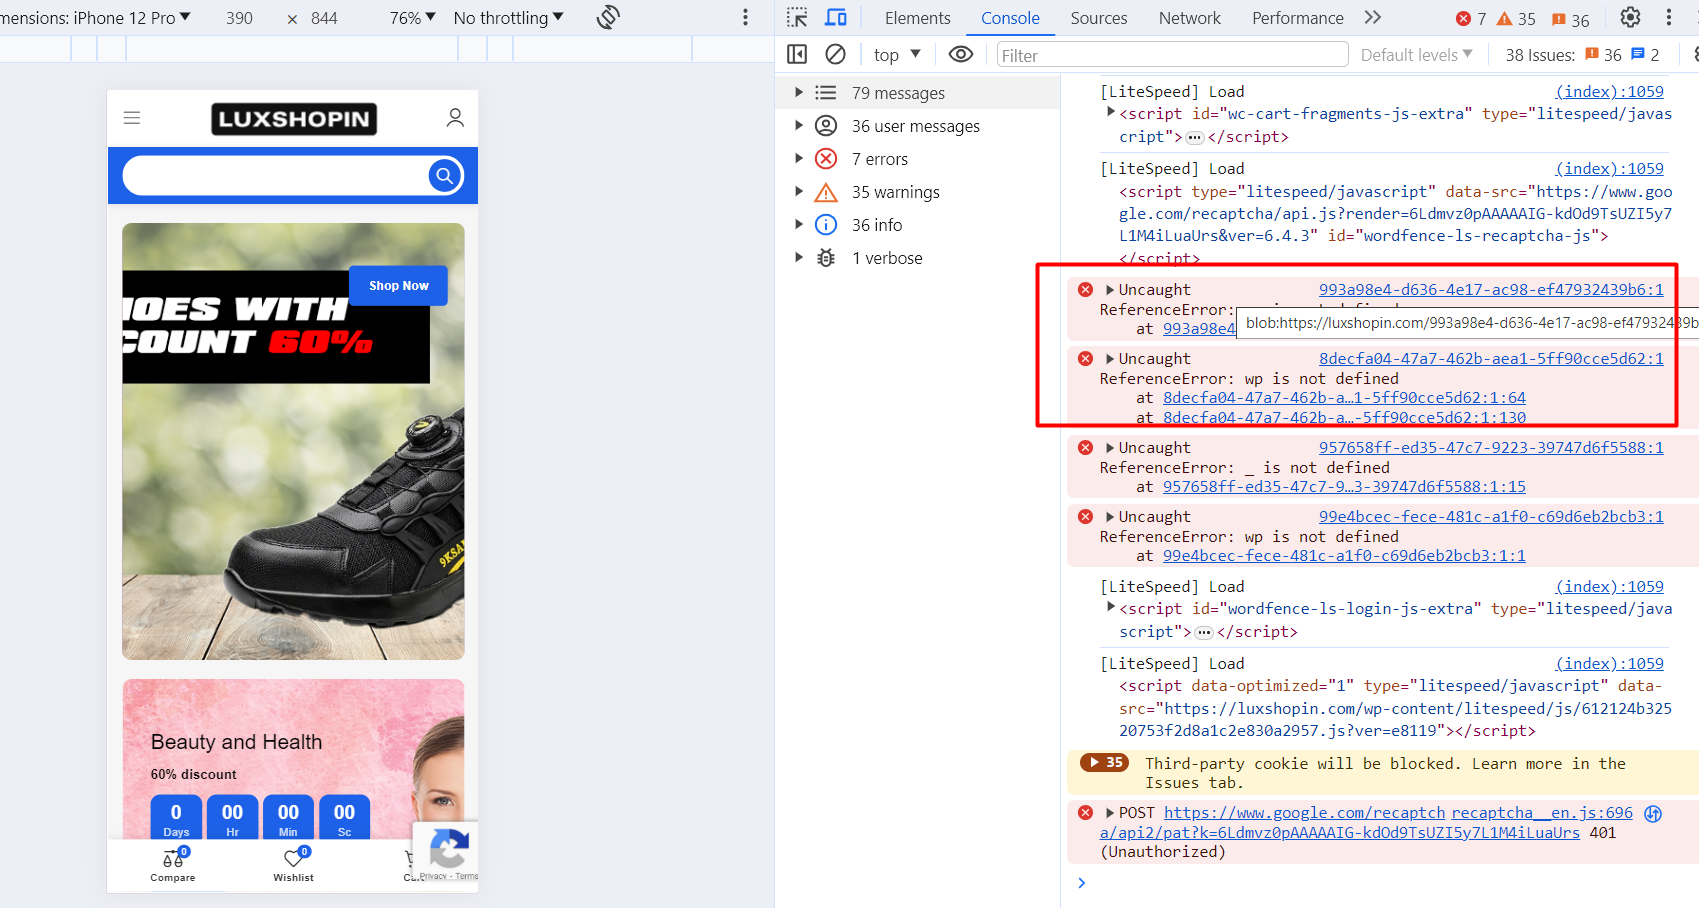The width and height of the screenshot is (1699, 908).
Task: Select the 7 errors filter row
Action: [x=918, y=159]
